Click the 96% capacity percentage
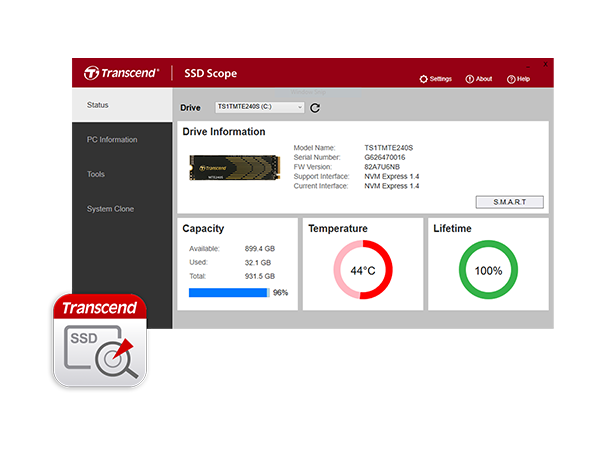Viewport: 600px width, 450px height. click(280, 293)
